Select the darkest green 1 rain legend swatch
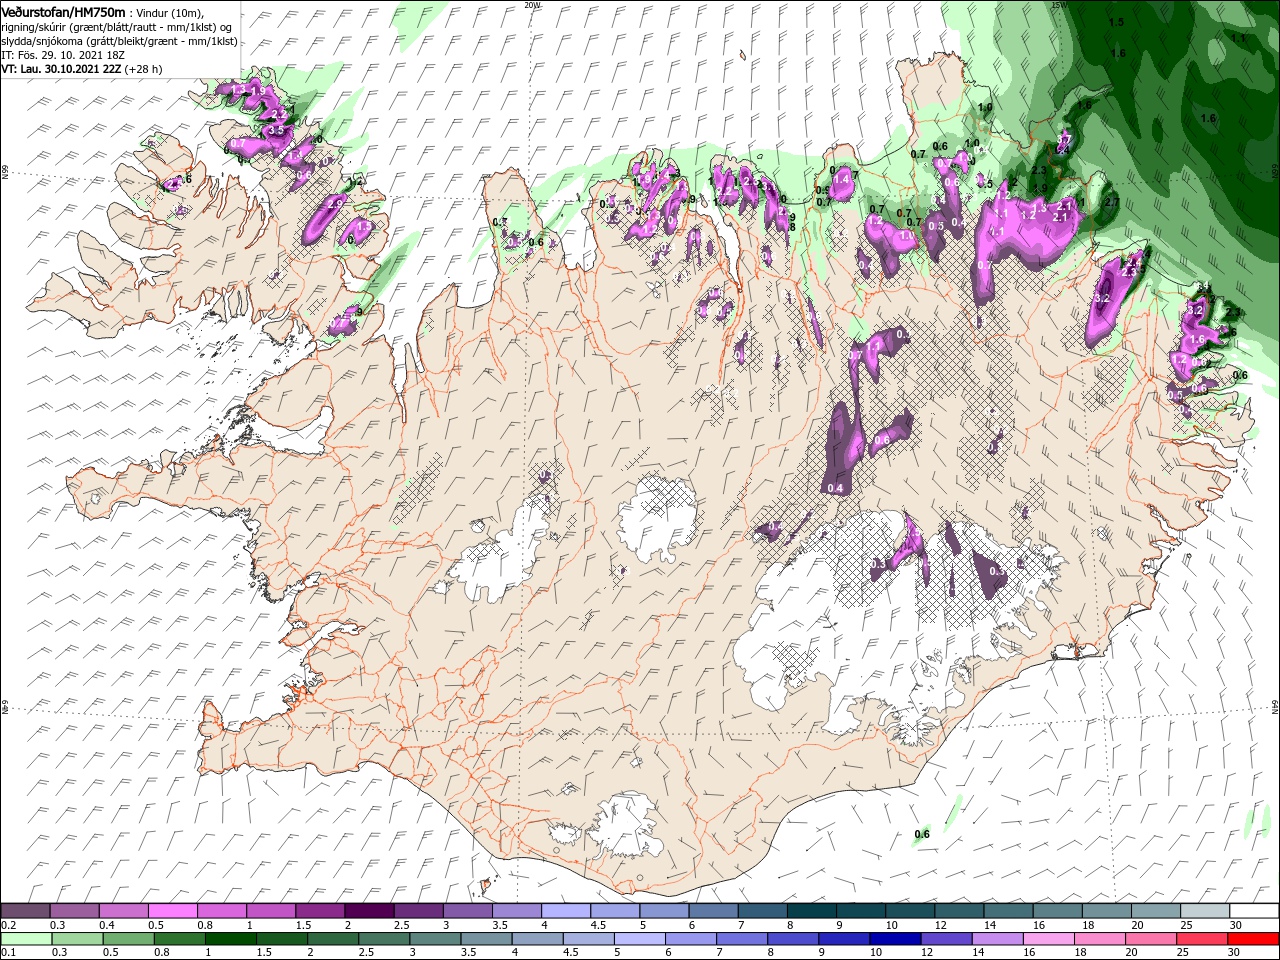The height and width of the screenshot is (960, 1280). [231, 939]
